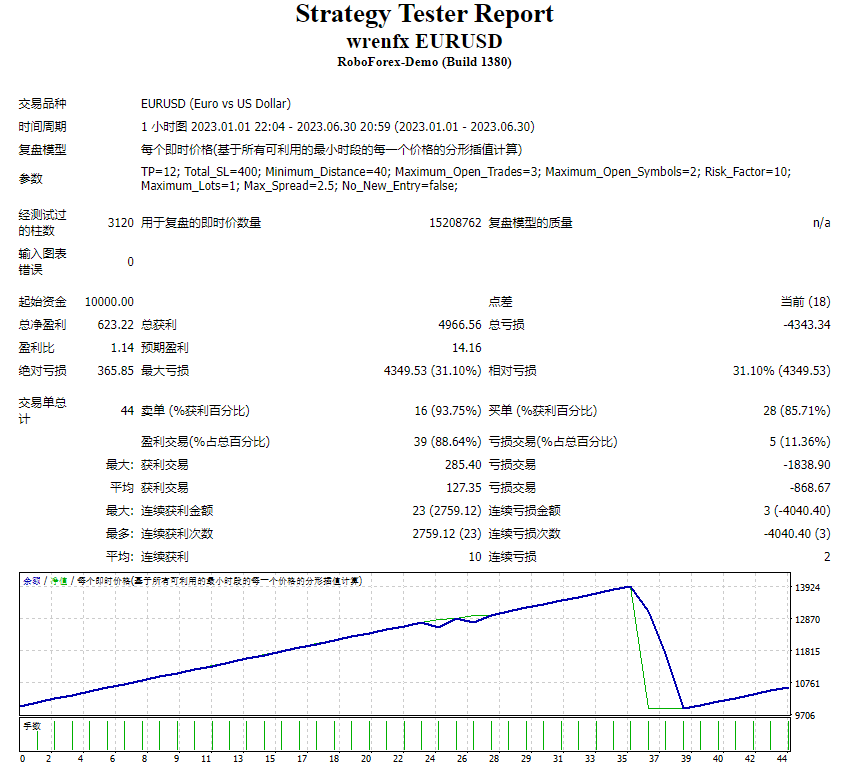
Task: Select the Maximum_Lots=1; Max_Spread=2.5 parameters line
Action: coord(299,186)
